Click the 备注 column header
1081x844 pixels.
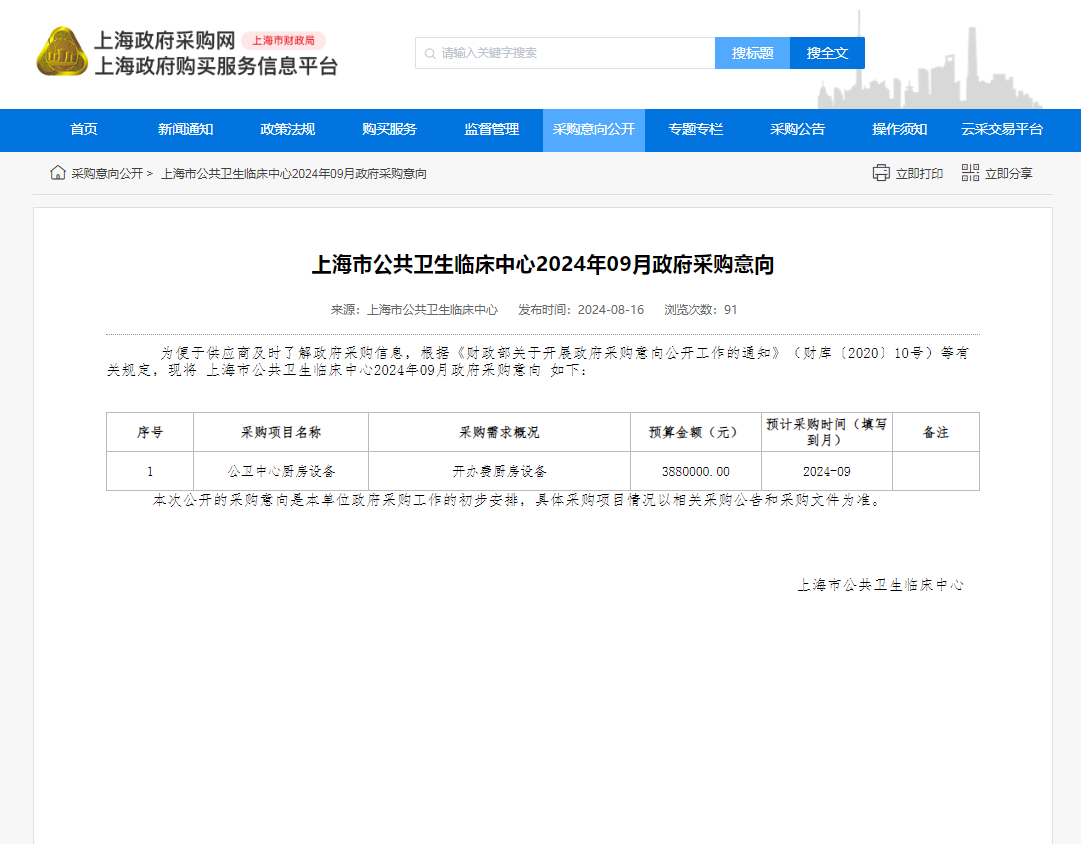pyautogui.click(x=936, y=432)
